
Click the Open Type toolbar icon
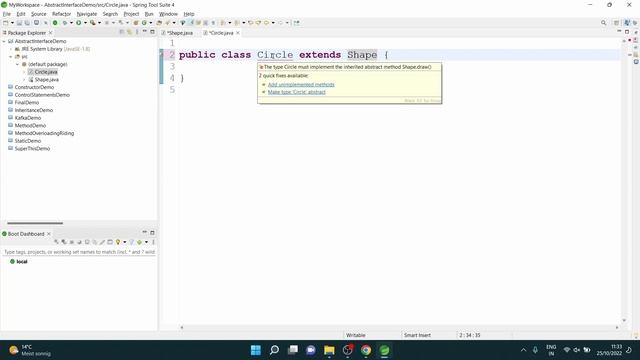160,23
